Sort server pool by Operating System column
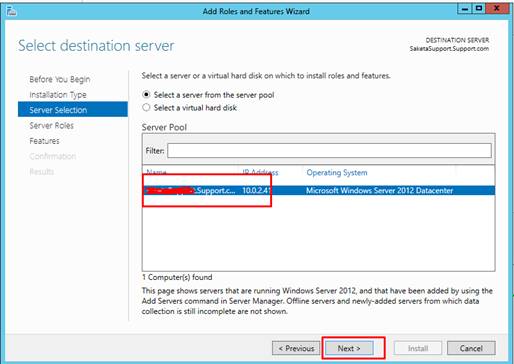Image resolution: width=514 pixels, height=364 pixels. point(337,173)
